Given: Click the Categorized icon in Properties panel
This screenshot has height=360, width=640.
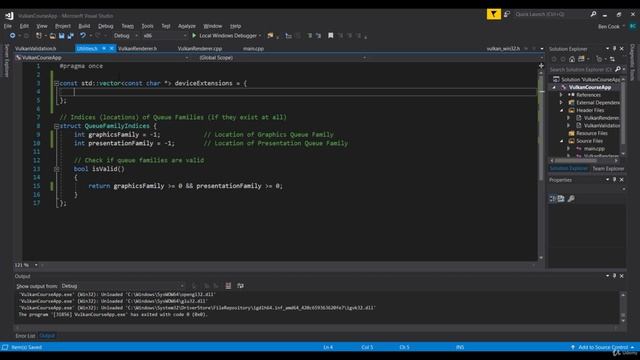Looking at the screenshot, I should (x=552, y=198).
